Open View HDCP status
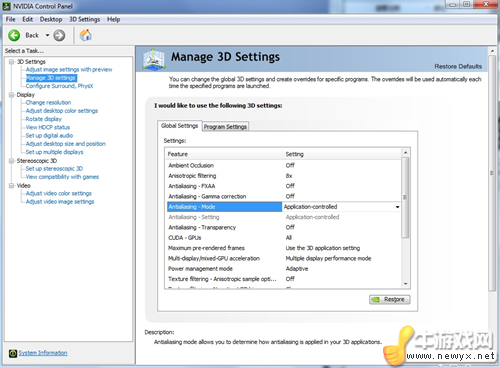Screen dimensions: 500x368 click(x=48, y=127)
